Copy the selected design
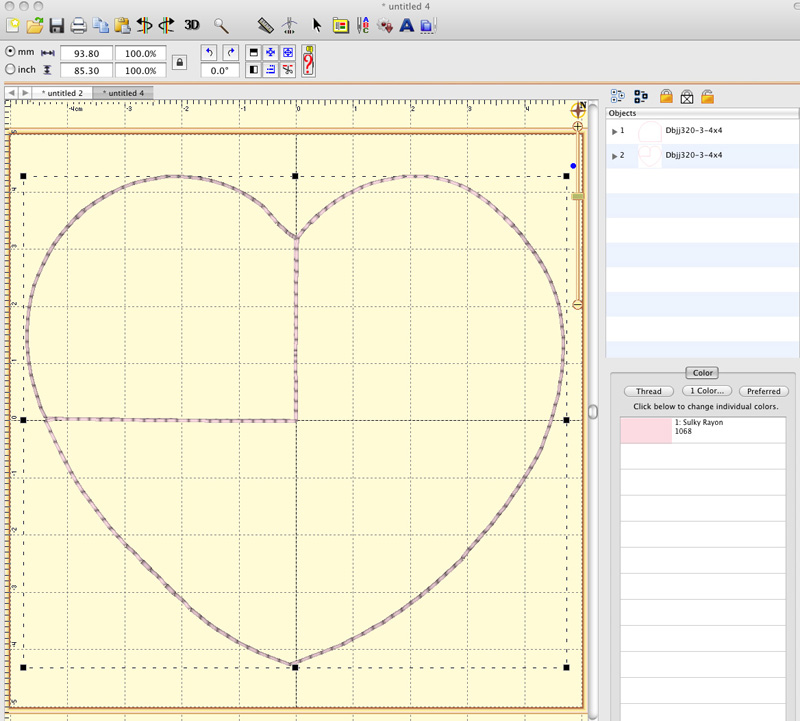The height and width of the screenshot is (721, 800). 101,26
